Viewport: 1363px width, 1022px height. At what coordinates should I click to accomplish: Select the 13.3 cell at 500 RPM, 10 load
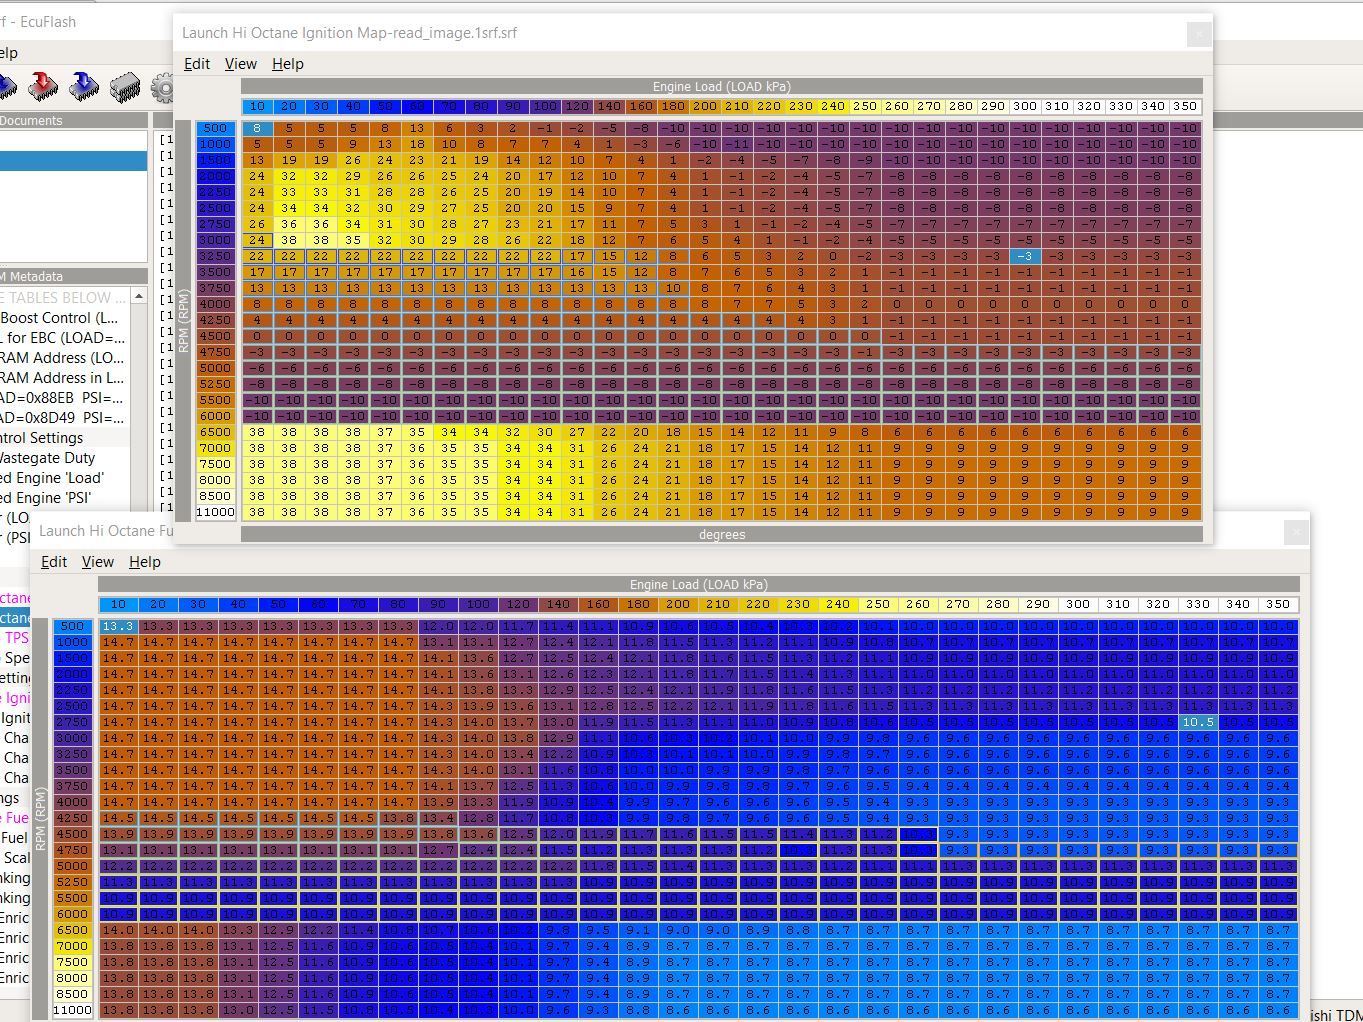tap(118, 626)
